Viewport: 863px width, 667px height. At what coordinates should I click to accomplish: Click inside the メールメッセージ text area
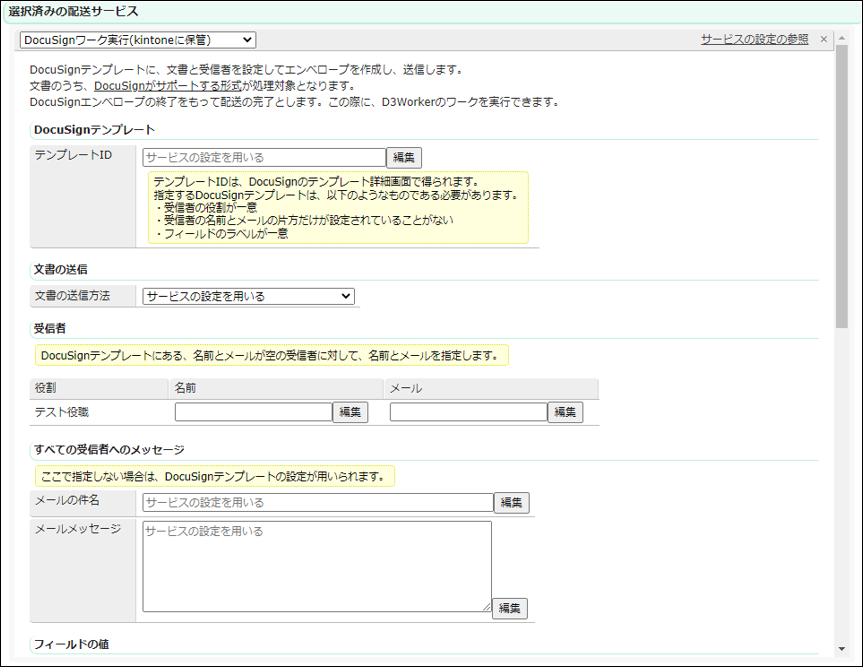(x=317, y=566)
